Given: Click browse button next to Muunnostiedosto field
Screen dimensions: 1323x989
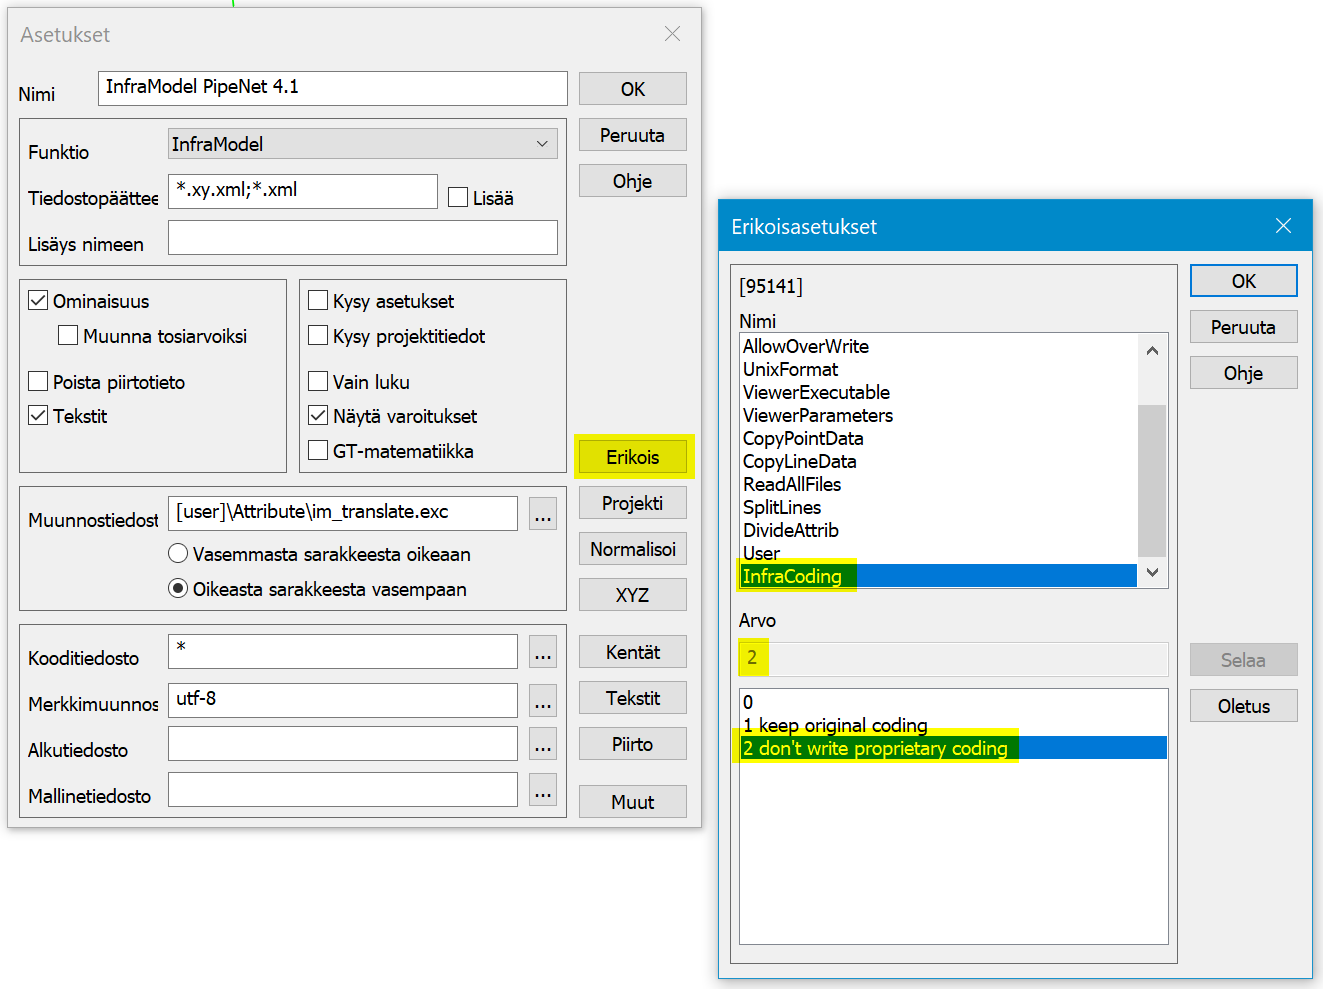Looking at the screenshot, I should (543, 514).
